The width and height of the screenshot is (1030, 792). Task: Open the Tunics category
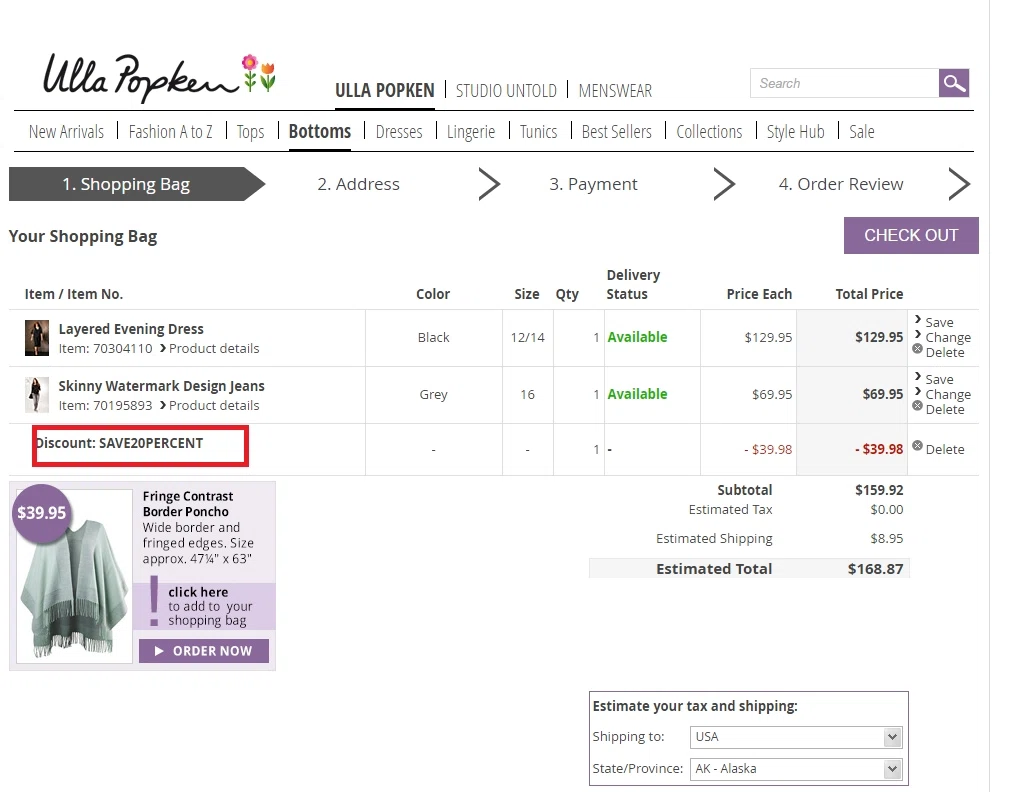(539, 132)
